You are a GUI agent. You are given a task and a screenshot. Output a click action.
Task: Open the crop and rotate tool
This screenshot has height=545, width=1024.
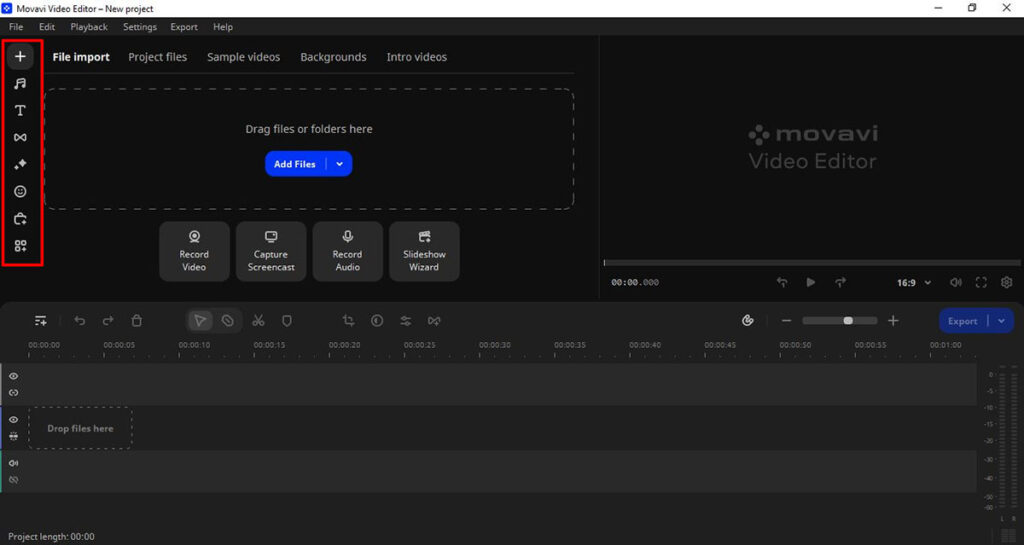coord(349,320)
